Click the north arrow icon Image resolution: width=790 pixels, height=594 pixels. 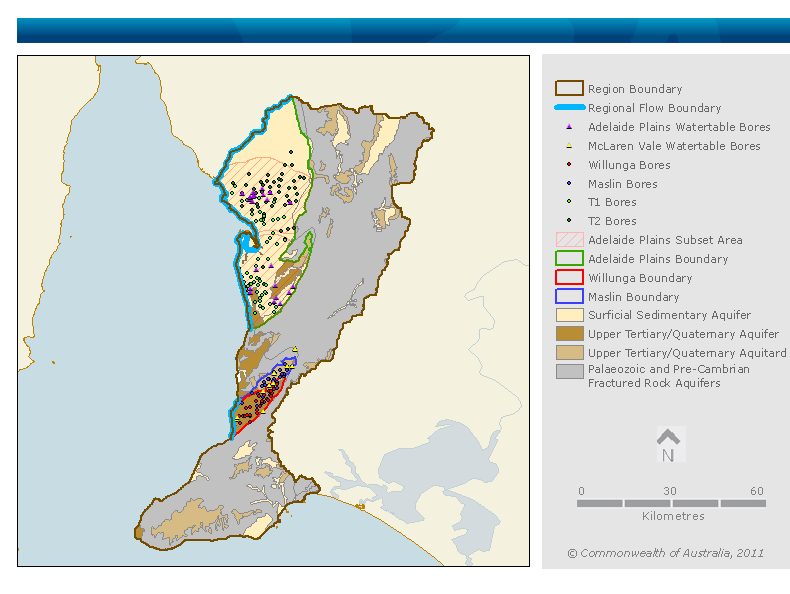pos(669,445)
